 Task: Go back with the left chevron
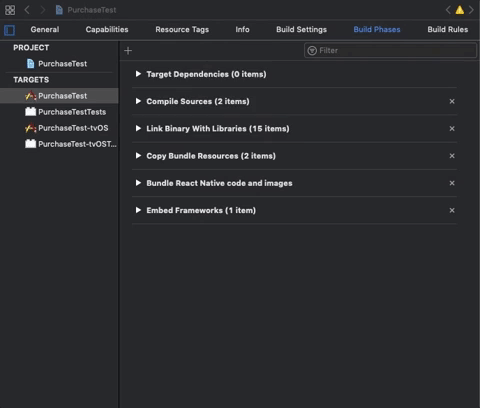pos(27,10)
